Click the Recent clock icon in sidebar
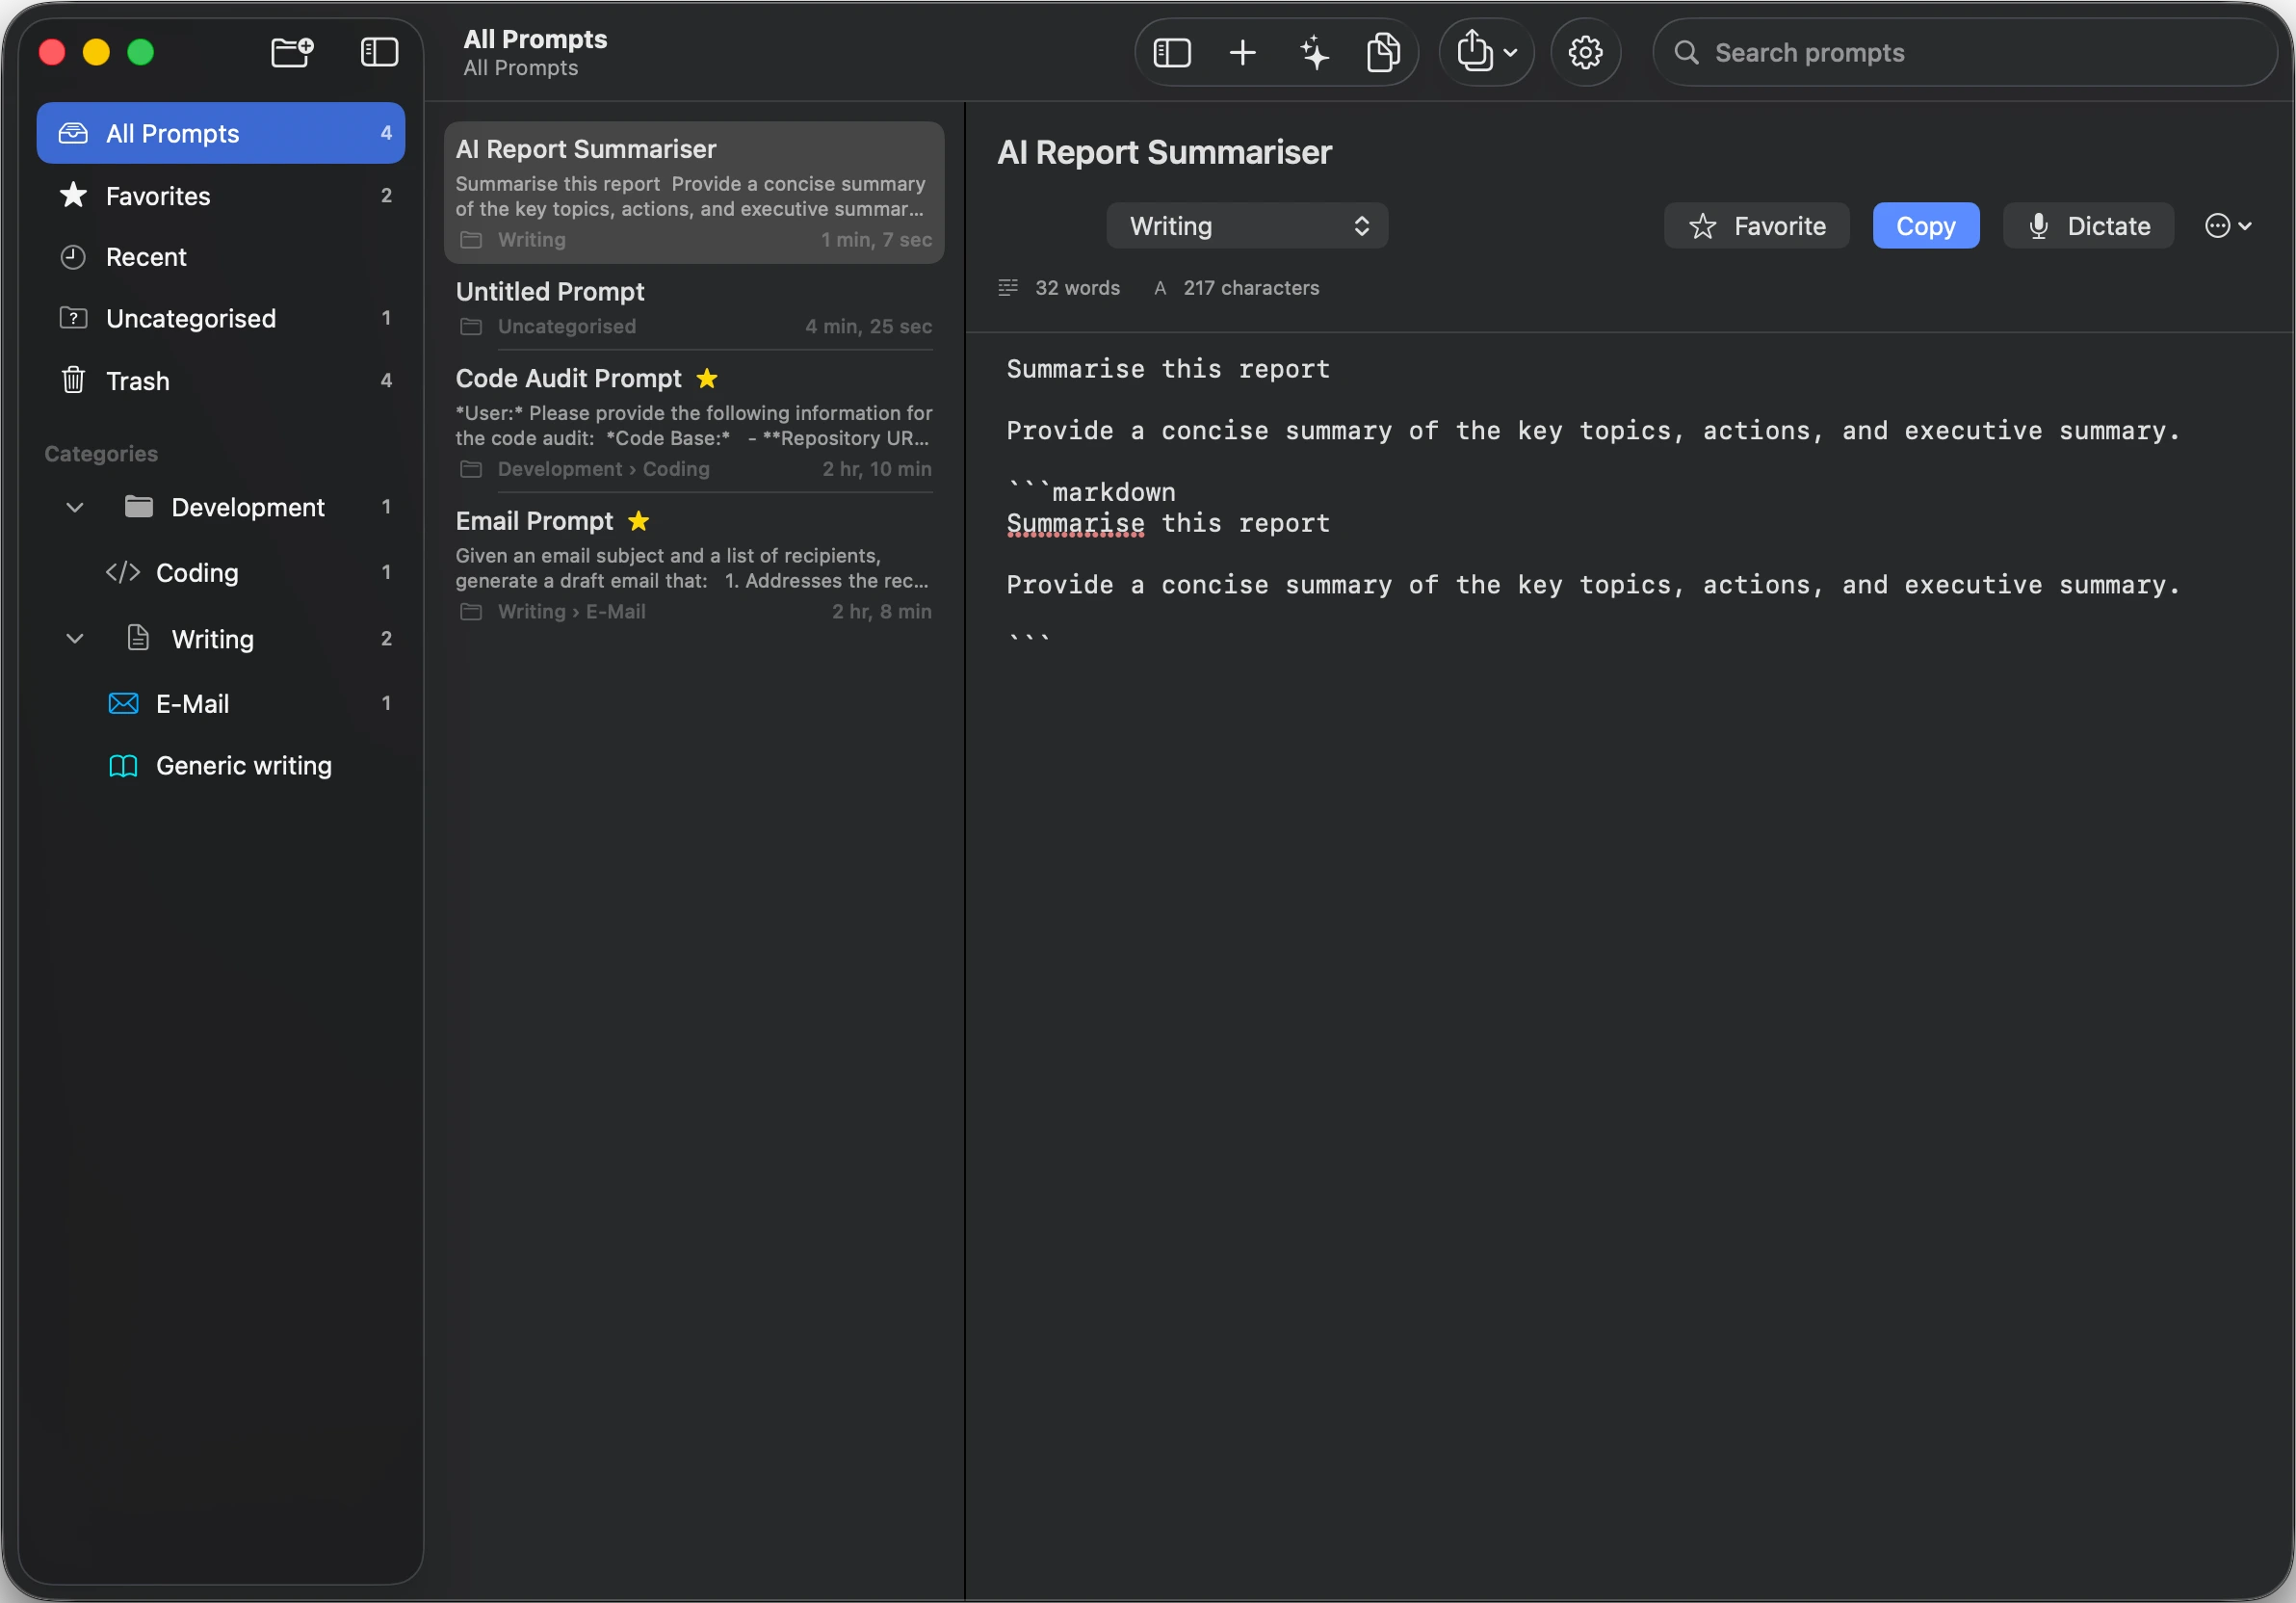Viewport: 2296px width, 1603px height. point(73,257)
